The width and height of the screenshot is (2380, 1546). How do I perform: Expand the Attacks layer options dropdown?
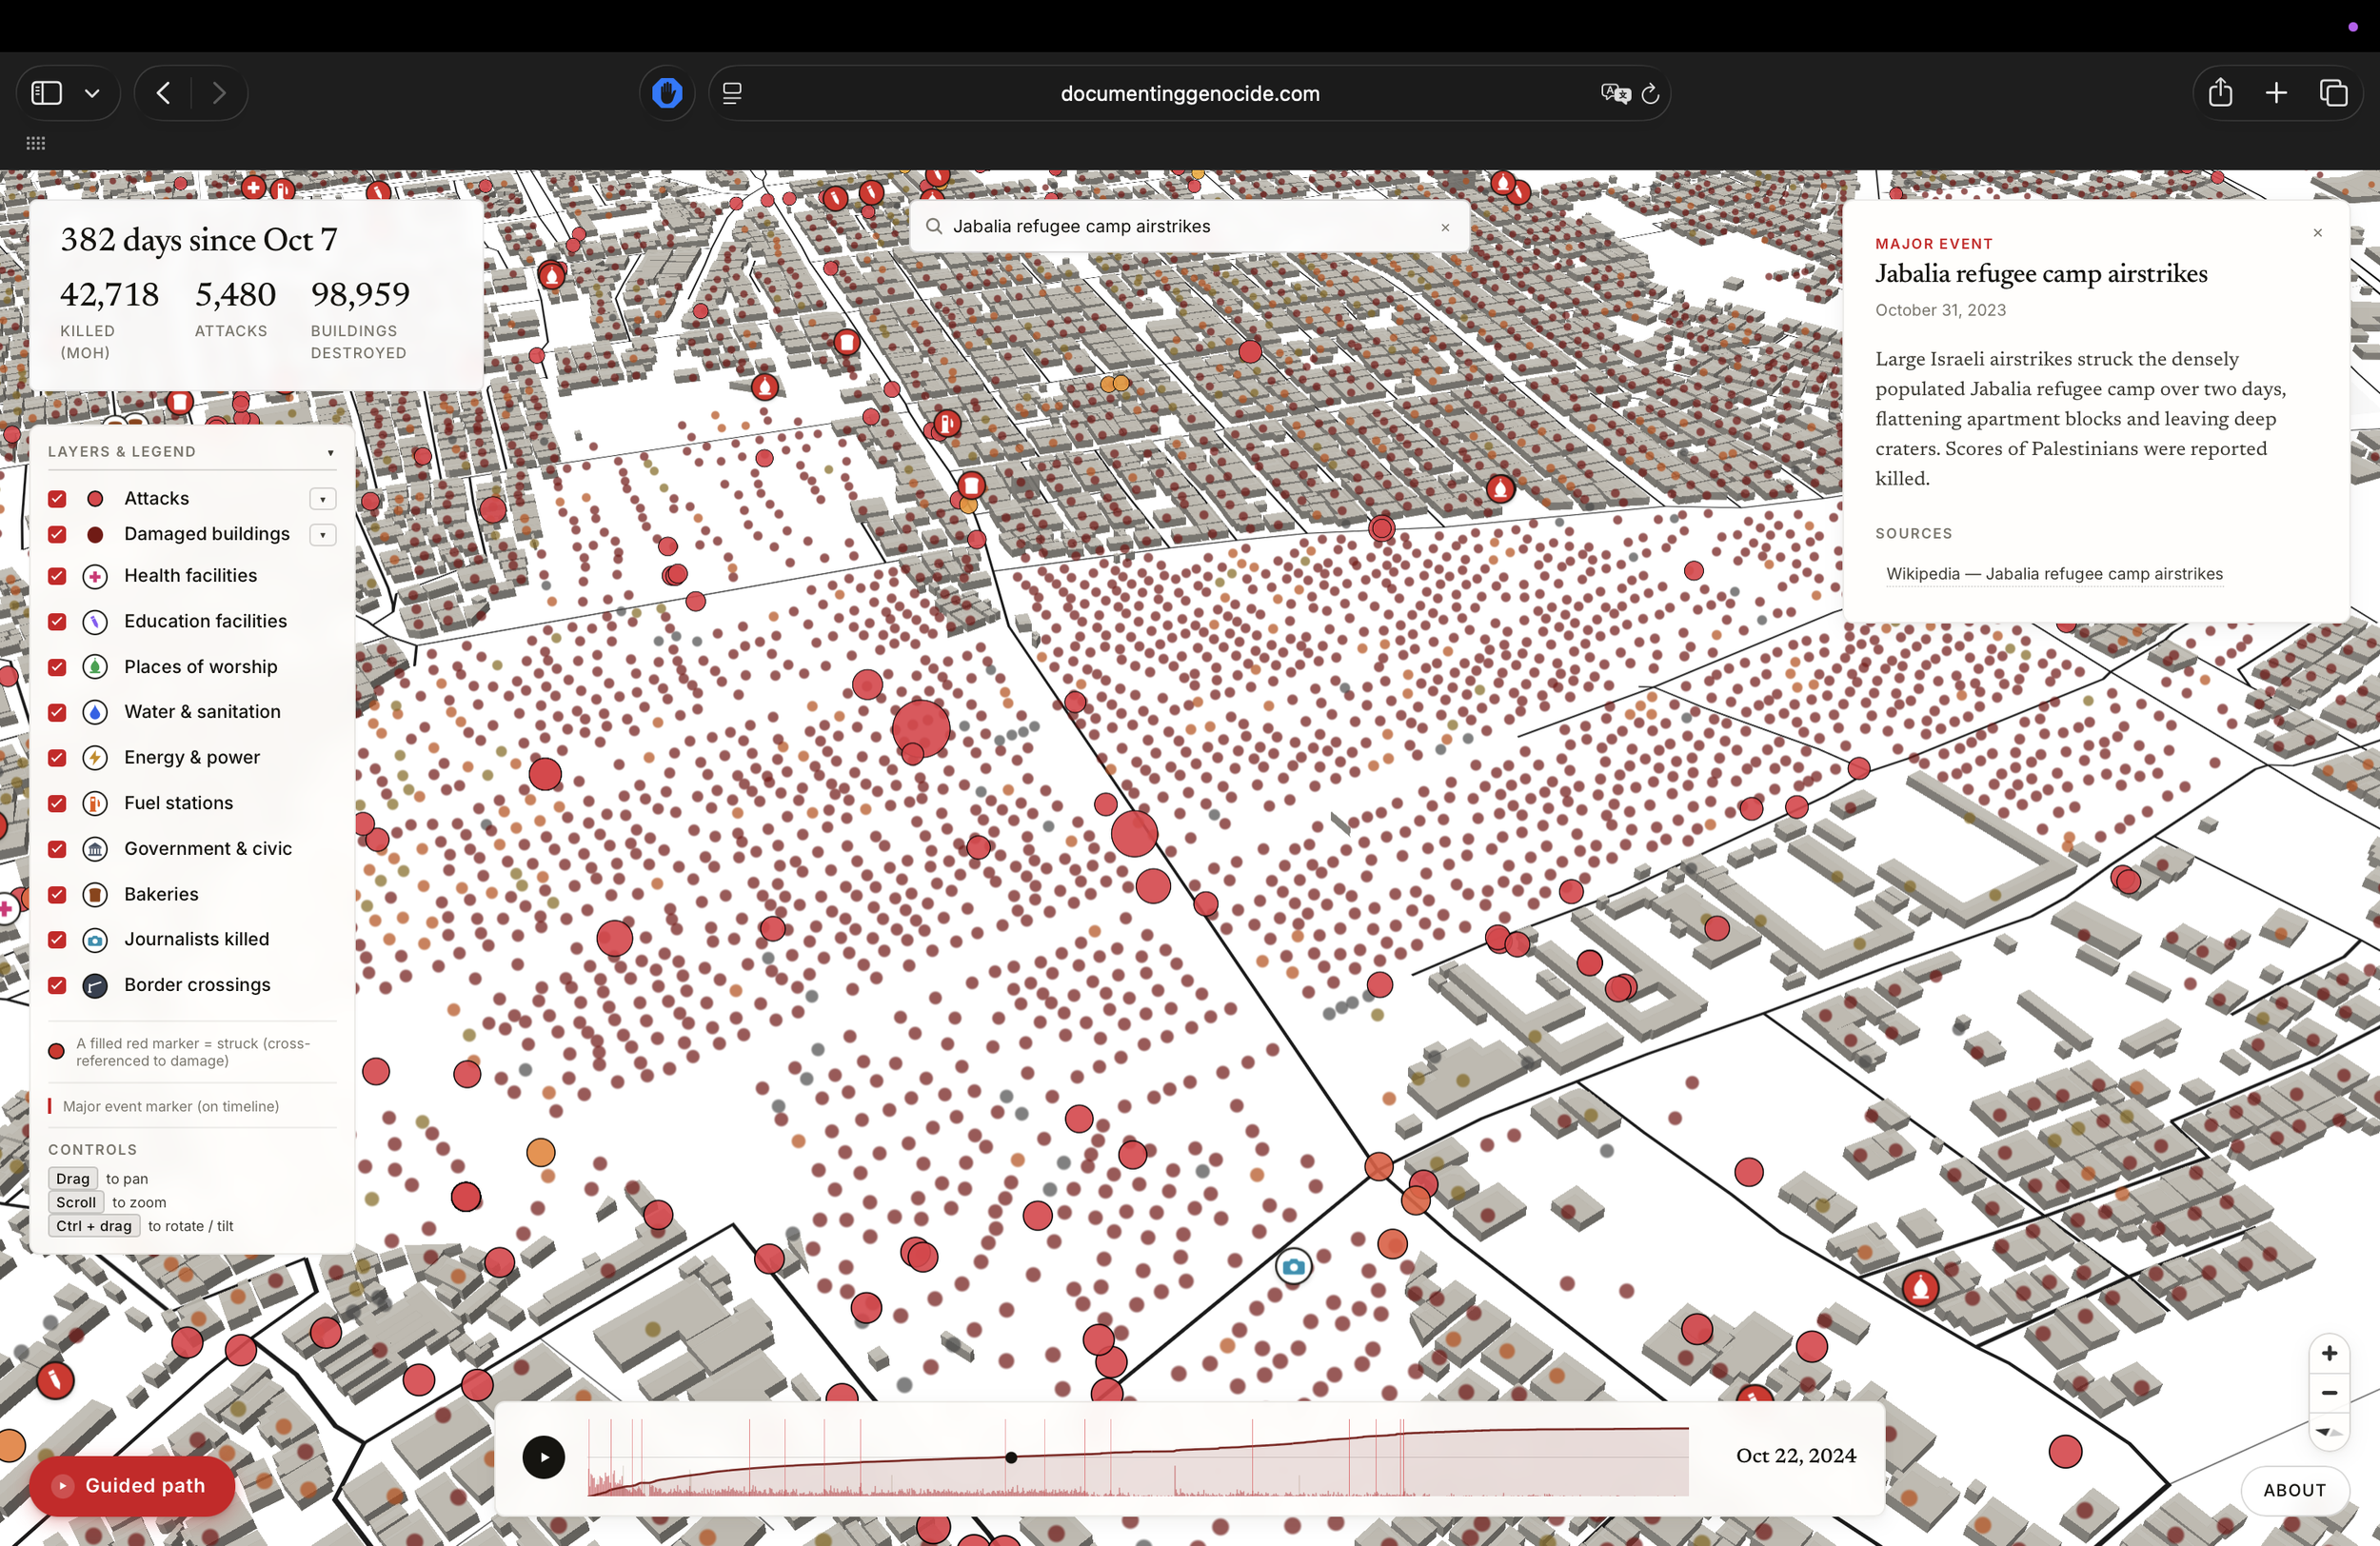(x=322, y=498)
